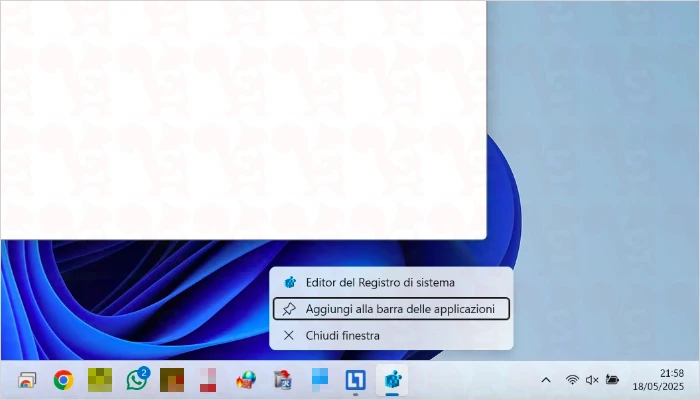Choose 'Chiudi finestra' from the jump list
The width and height of the screenshot is (700, 400).
342,336
